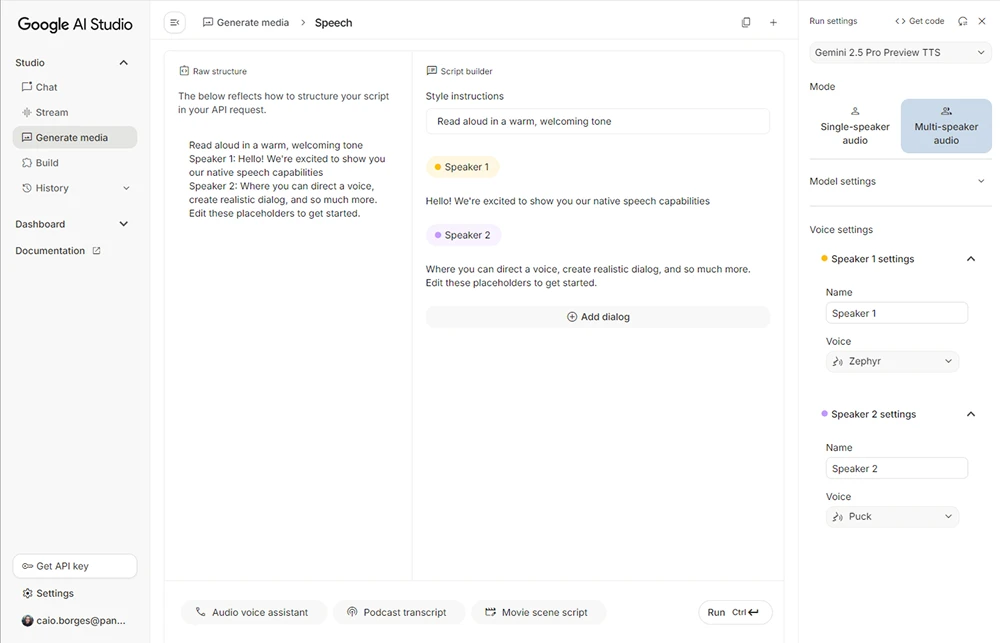Click the Speech breadcrumb title

click(333, 22)
